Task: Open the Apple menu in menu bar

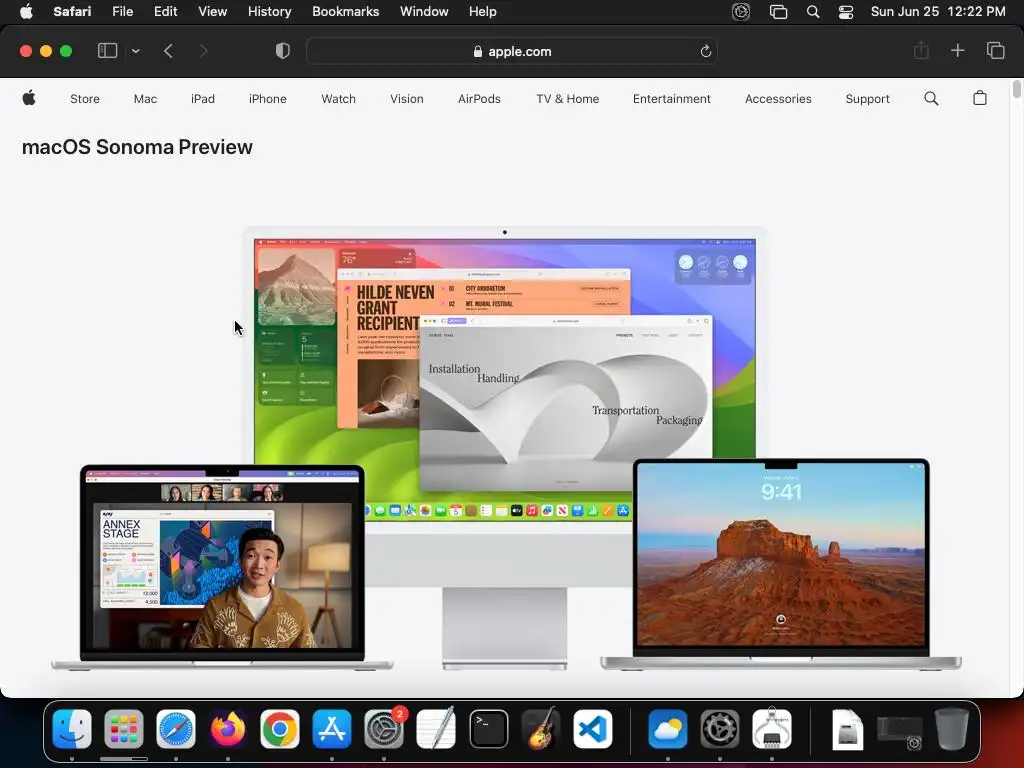Action: click(26, 11)
